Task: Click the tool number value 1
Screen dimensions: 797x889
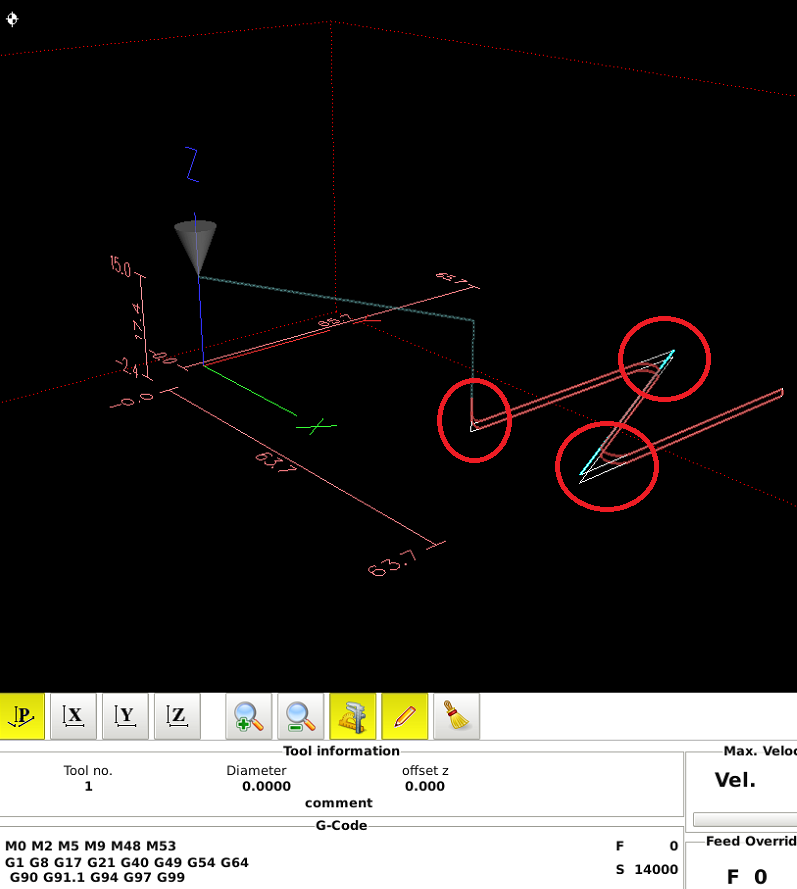Action: [88, 786]
